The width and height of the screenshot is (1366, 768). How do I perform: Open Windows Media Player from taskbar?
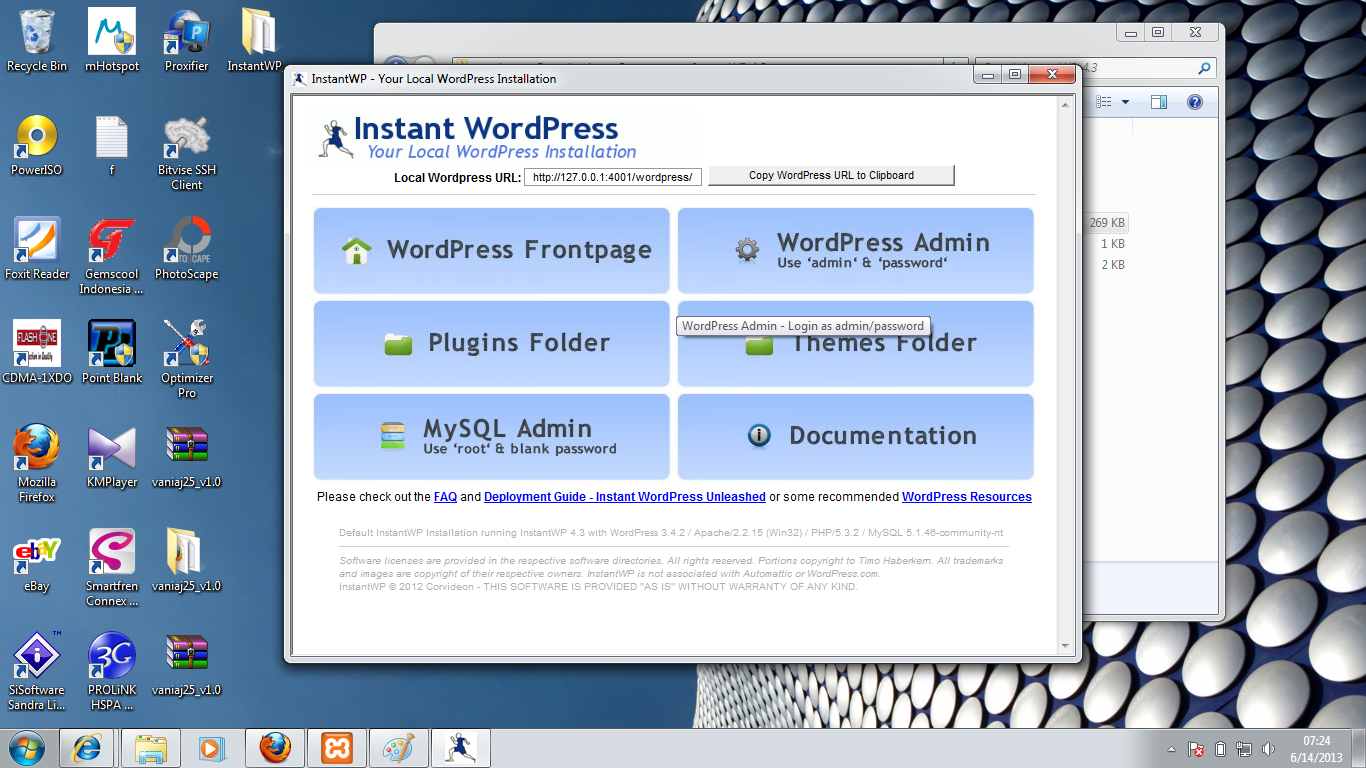point(211,748)
